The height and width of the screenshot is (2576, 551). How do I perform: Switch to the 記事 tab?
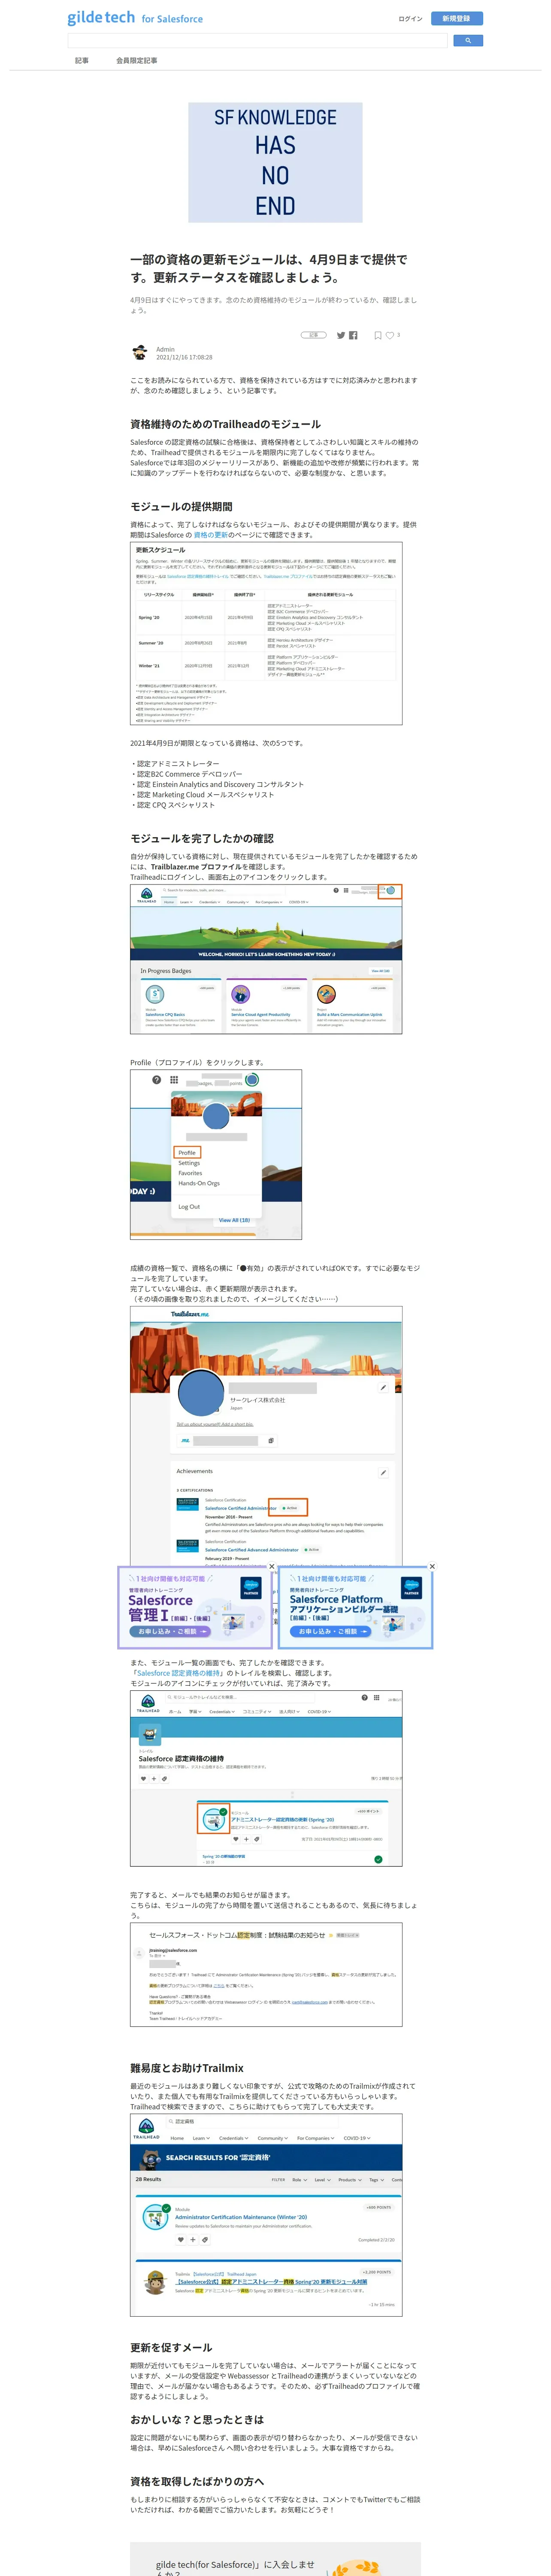point(82,61)
